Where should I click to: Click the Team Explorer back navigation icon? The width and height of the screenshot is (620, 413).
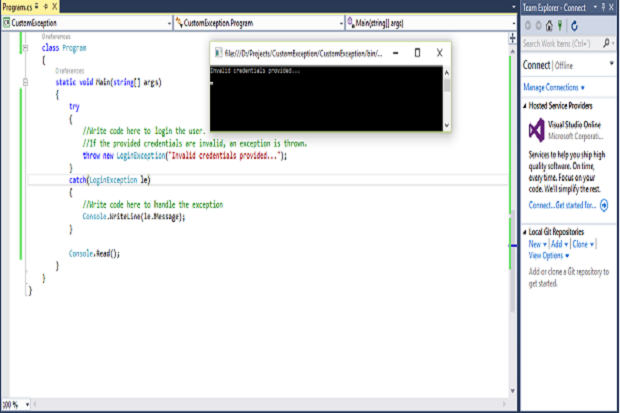[x=528, y=26]
